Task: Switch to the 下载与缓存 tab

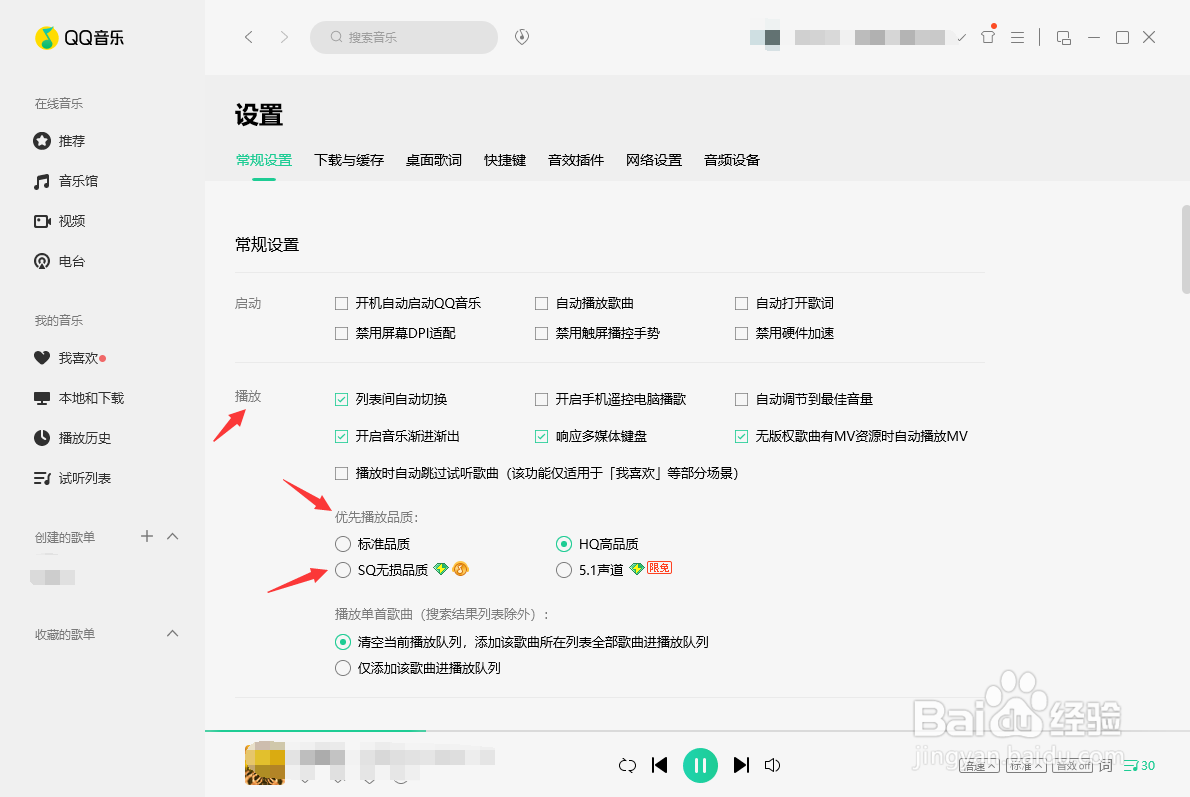Action: pos(348,159)
